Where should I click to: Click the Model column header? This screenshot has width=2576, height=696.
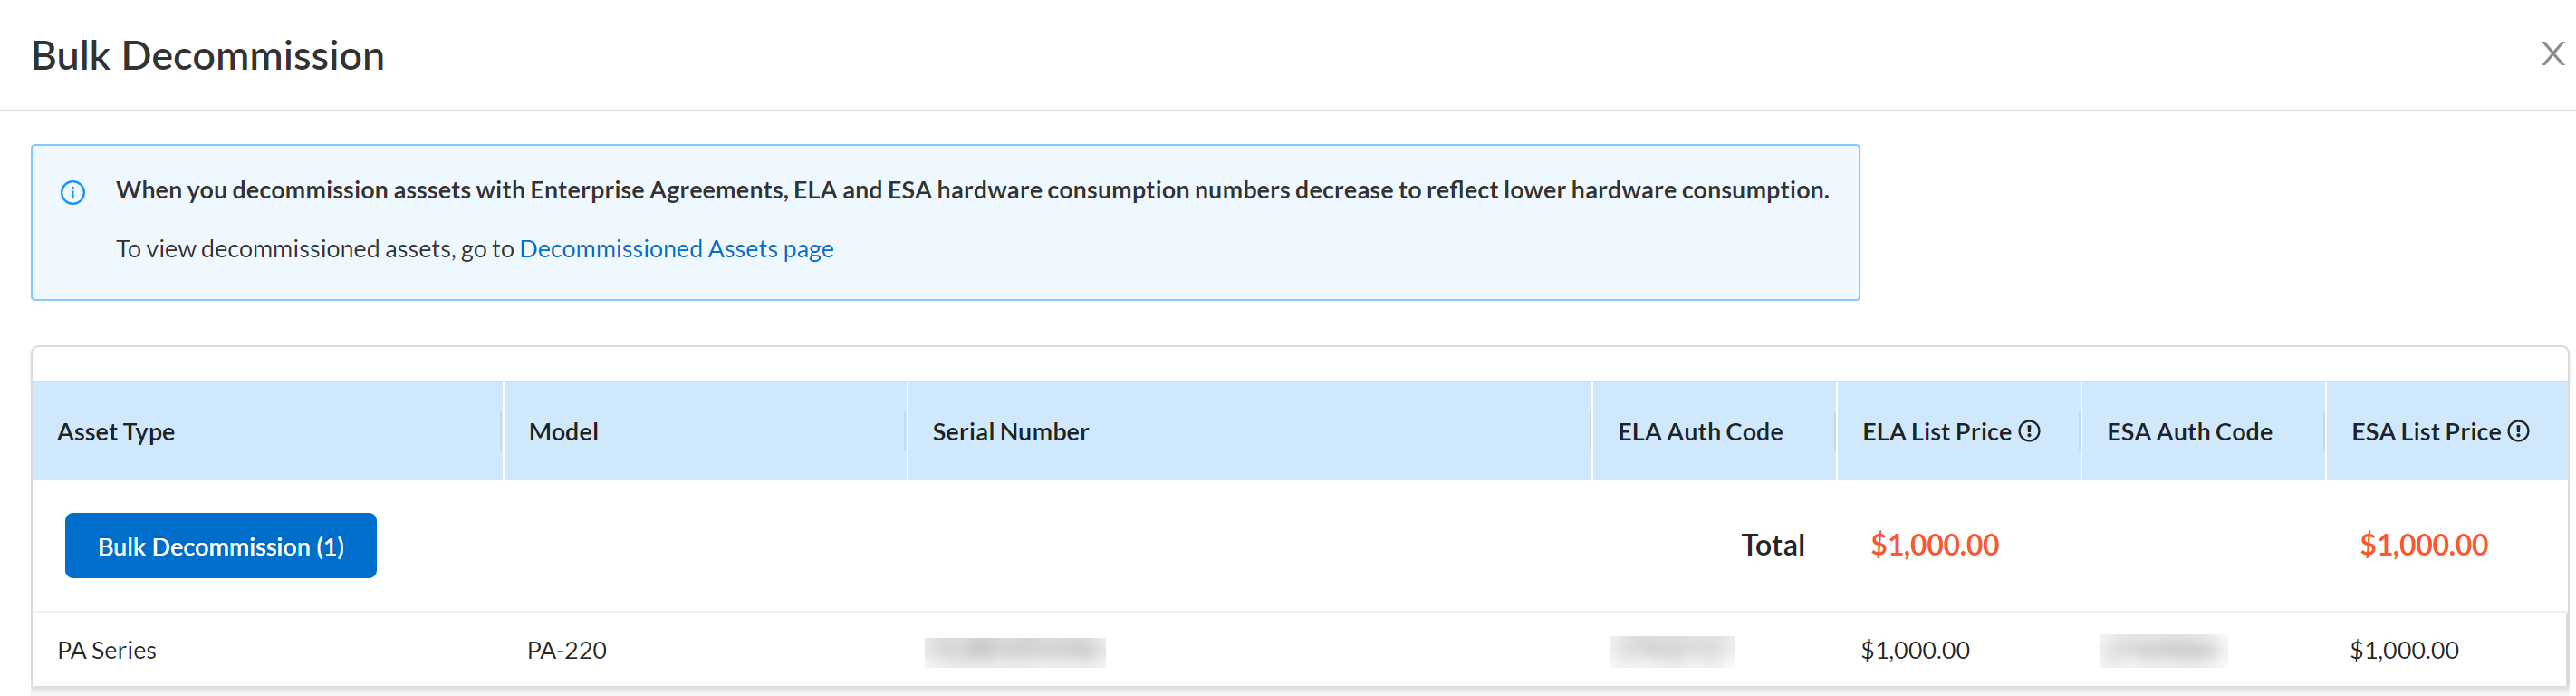click(563, 432)
